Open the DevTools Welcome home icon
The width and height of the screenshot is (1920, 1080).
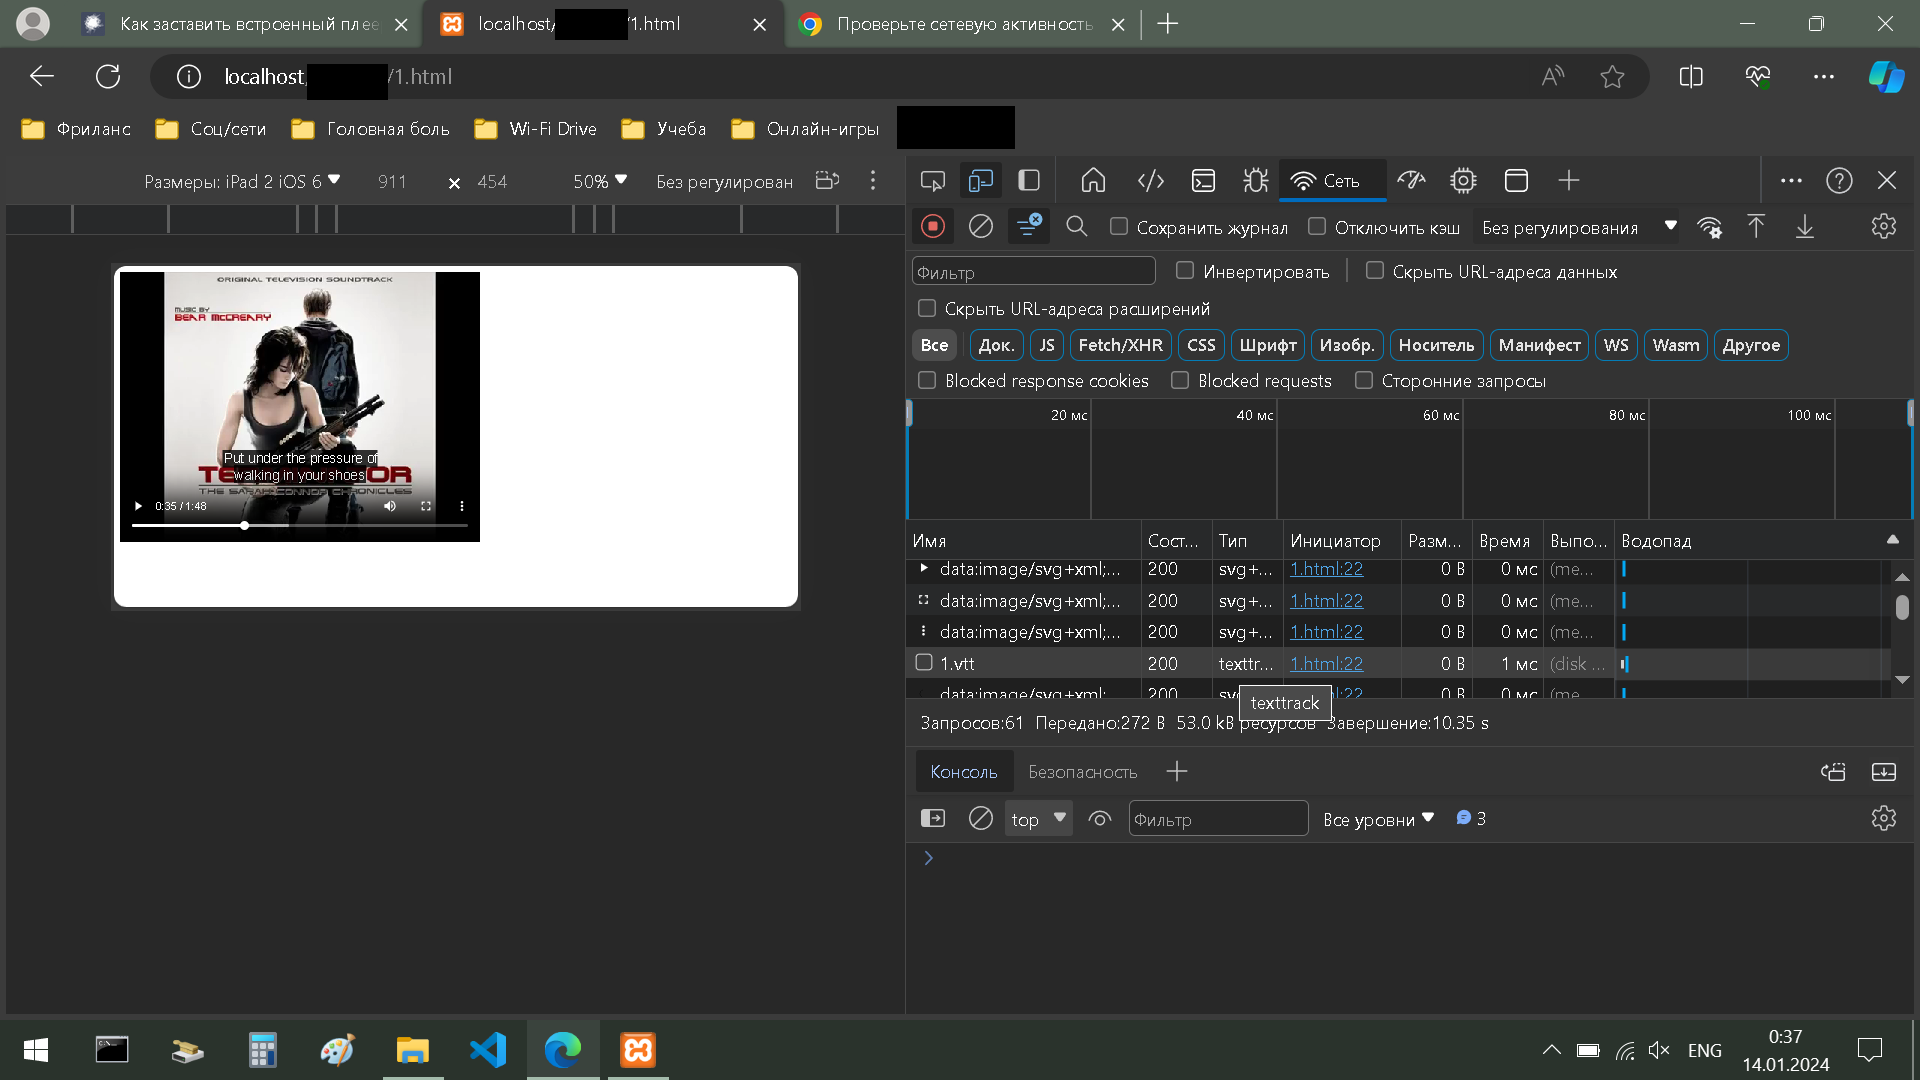[1093, 181]
